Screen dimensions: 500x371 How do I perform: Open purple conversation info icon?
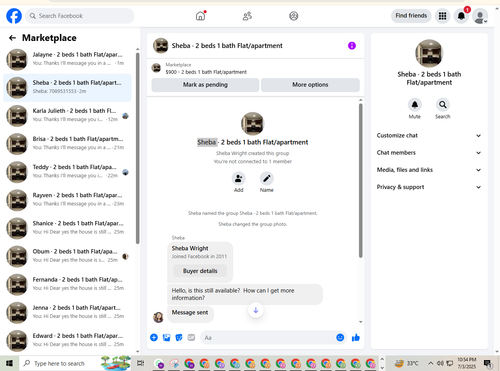coord(352,46)
